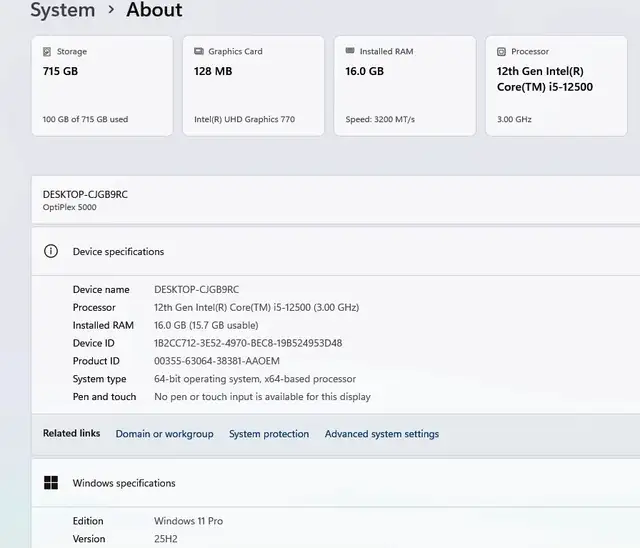640x548 pixels.
Task: Click the Version label
Action: tap(89, 539)
